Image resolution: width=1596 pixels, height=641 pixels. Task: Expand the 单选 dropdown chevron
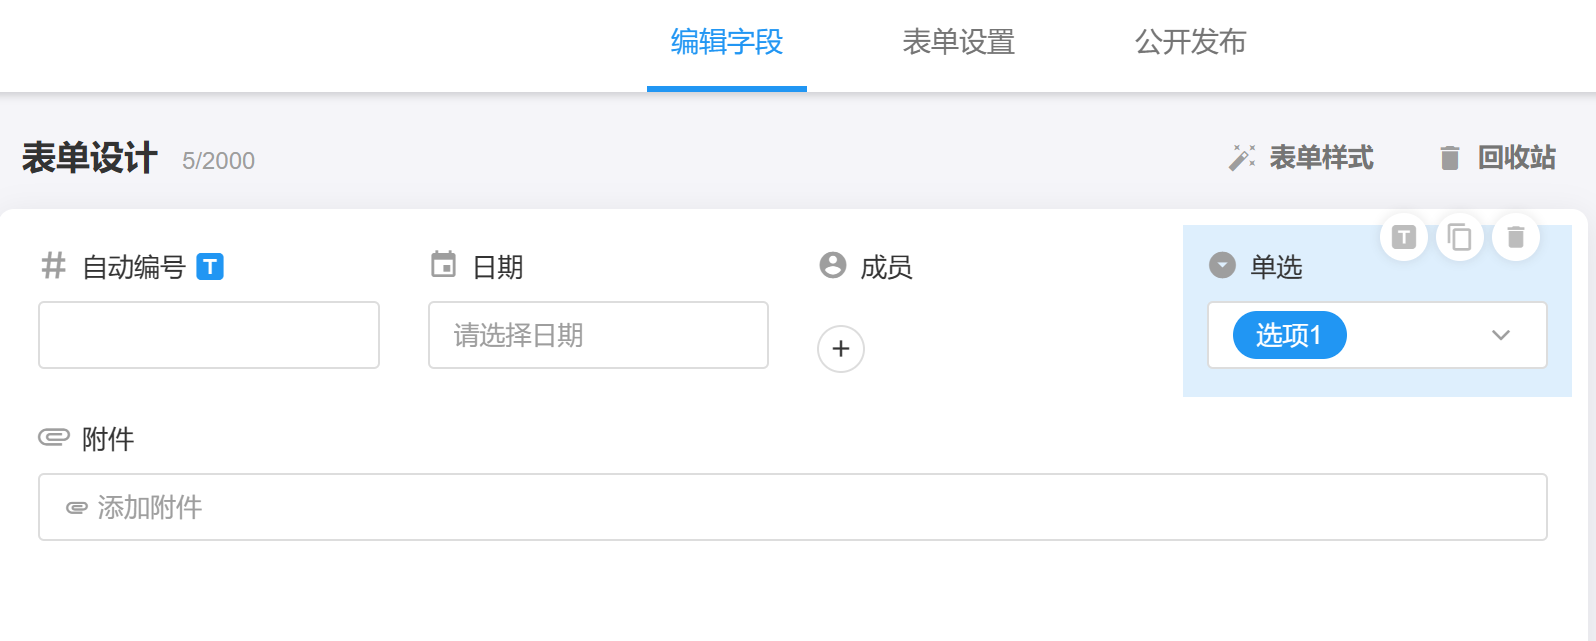(1500, 335)
